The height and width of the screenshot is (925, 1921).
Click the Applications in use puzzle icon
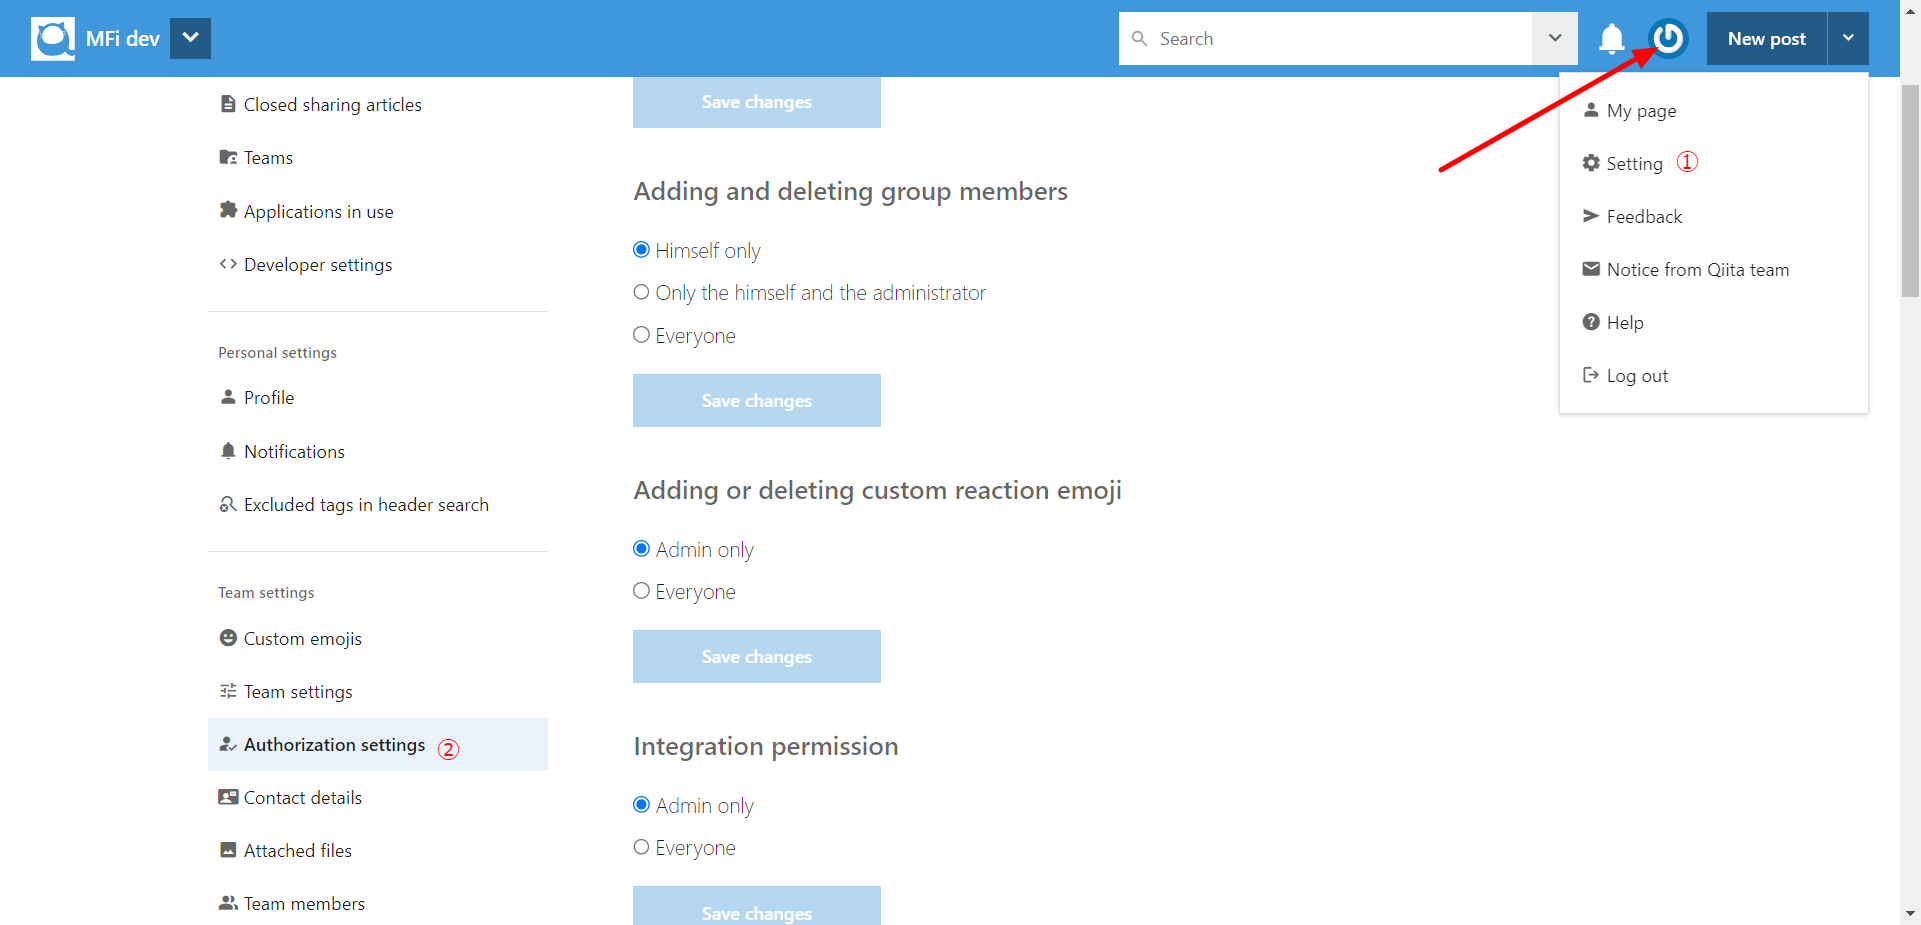point(228,210)
